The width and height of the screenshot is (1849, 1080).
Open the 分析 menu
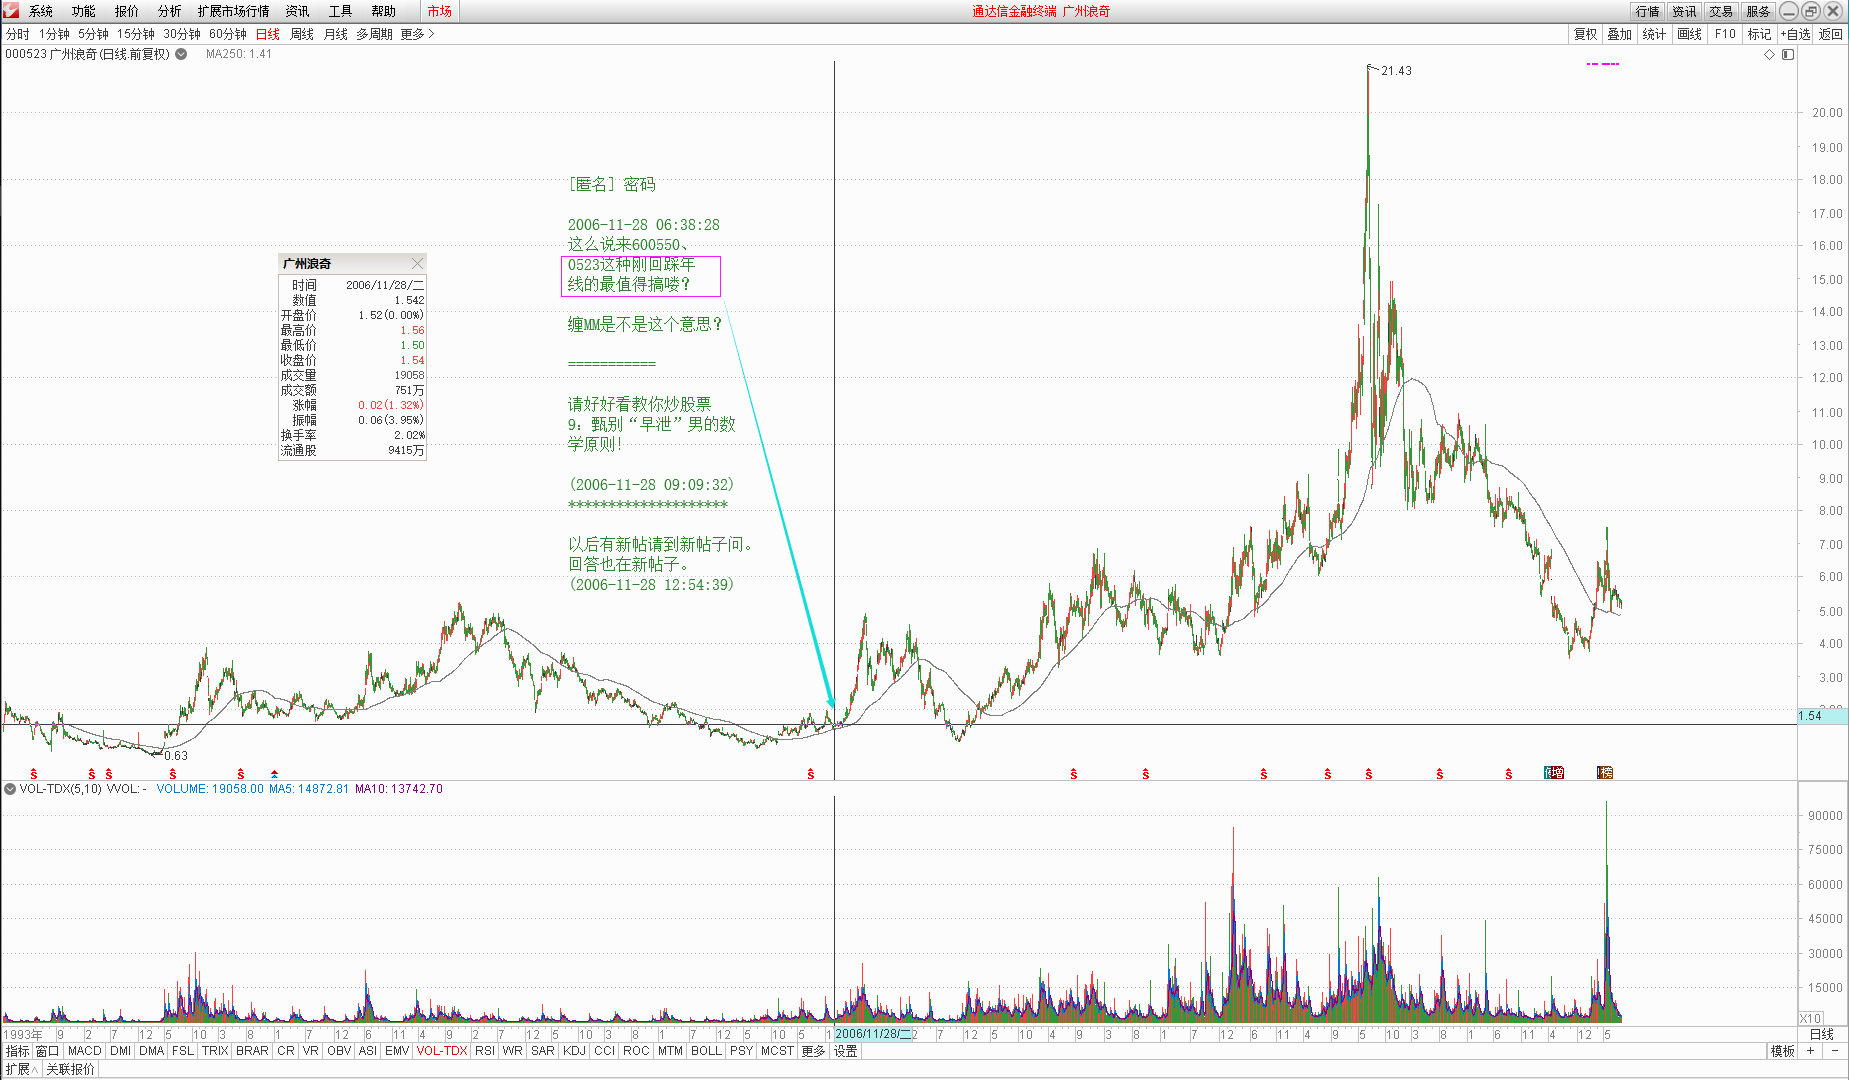[x=169, y=11]
